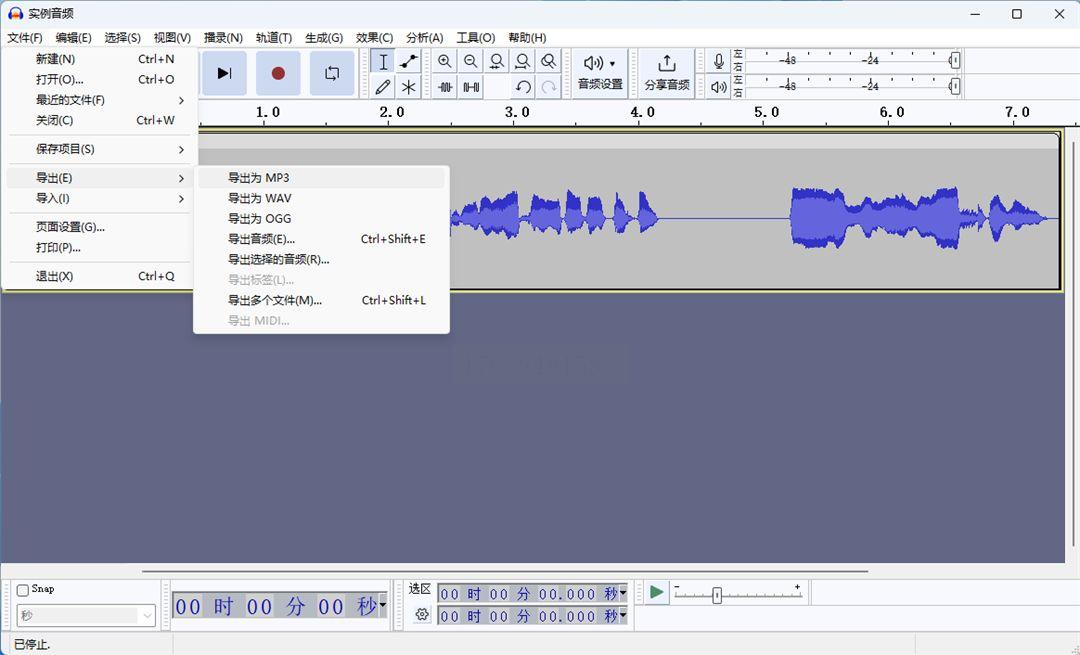Choose 导出为 MP3 from the submenu
Screen dimensions: 1080x655
(259, 178)
